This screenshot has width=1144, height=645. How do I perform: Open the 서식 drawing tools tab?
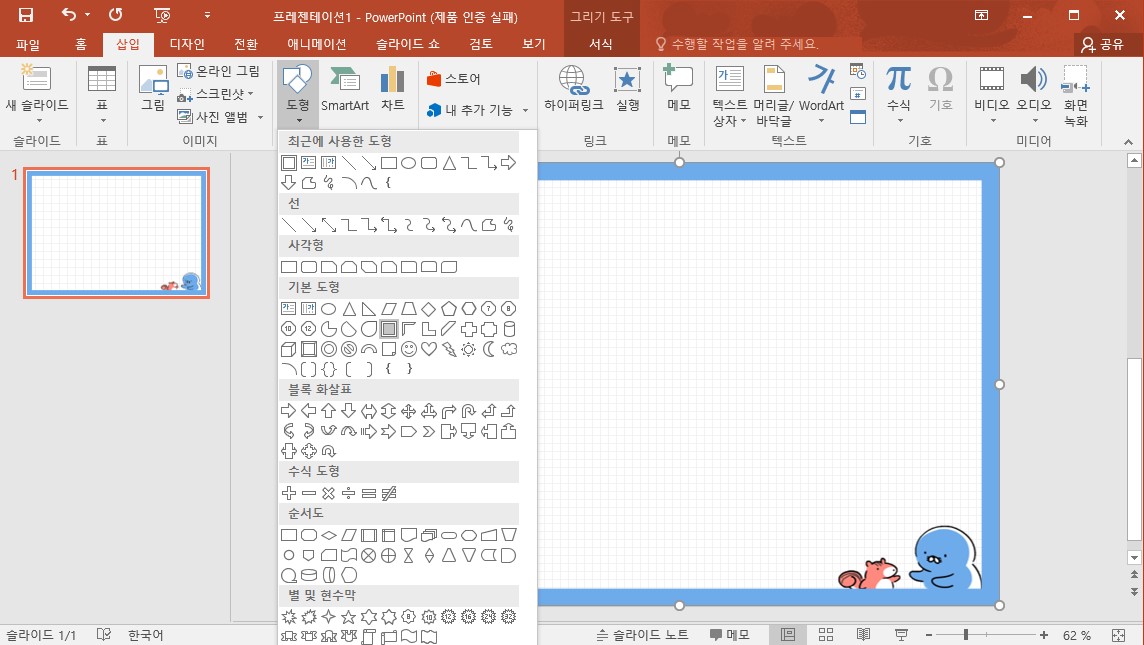(x=600, y=45)
